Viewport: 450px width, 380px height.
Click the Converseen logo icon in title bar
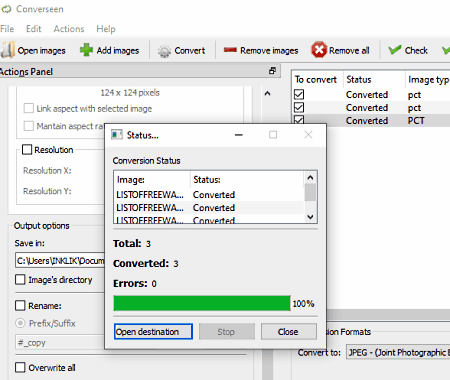pyautogui.click(x=6, y=9)
